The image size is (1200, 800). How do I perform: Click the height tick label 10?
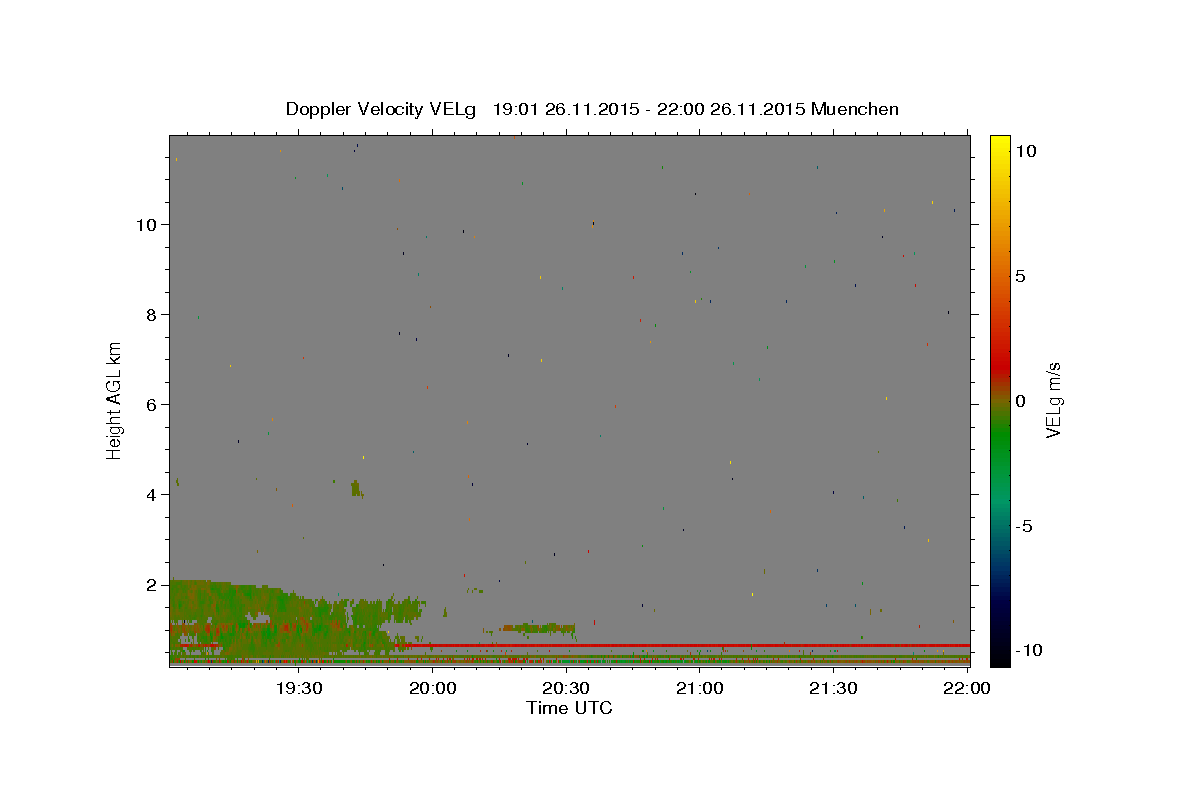[x=149, y=224]
